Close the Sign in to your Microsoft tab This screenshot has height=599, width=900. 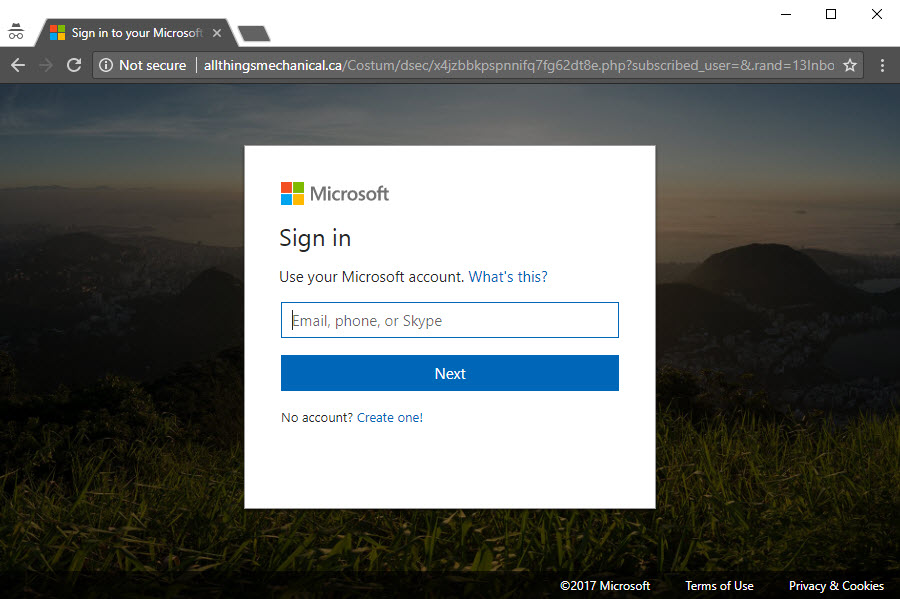tap(217, 33)
